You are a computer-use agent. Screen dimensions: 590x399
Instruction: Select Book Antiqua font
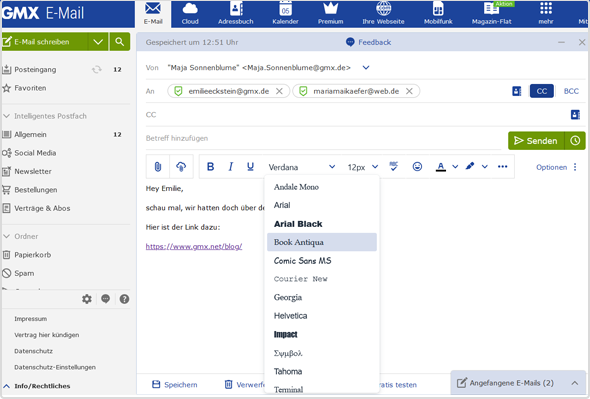[322, 242]
